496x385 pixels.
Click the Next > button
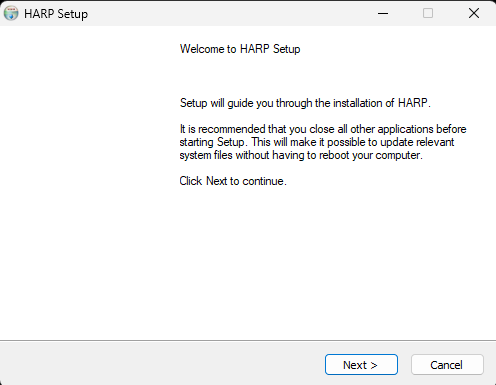click(361, 365)
